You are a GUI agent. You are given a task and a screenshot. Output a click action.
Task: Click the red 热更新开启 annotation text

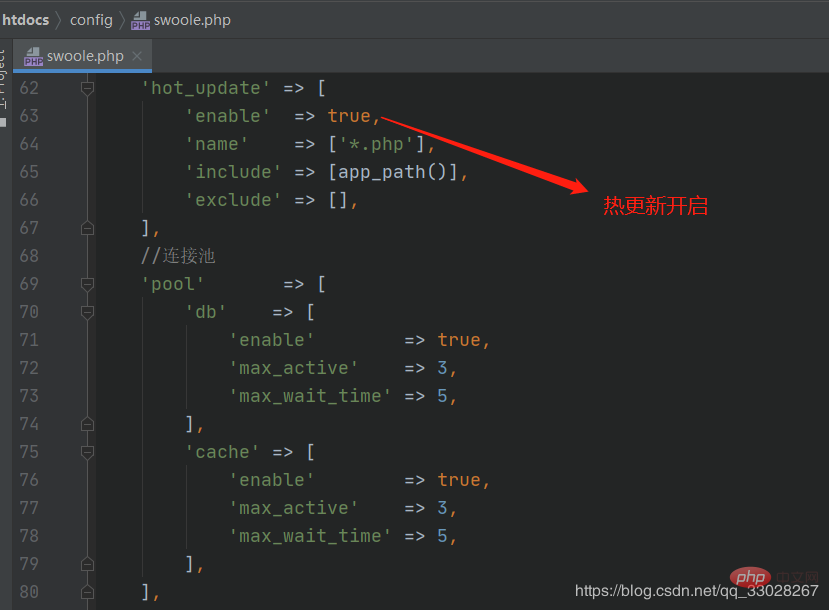pos(655,206)
